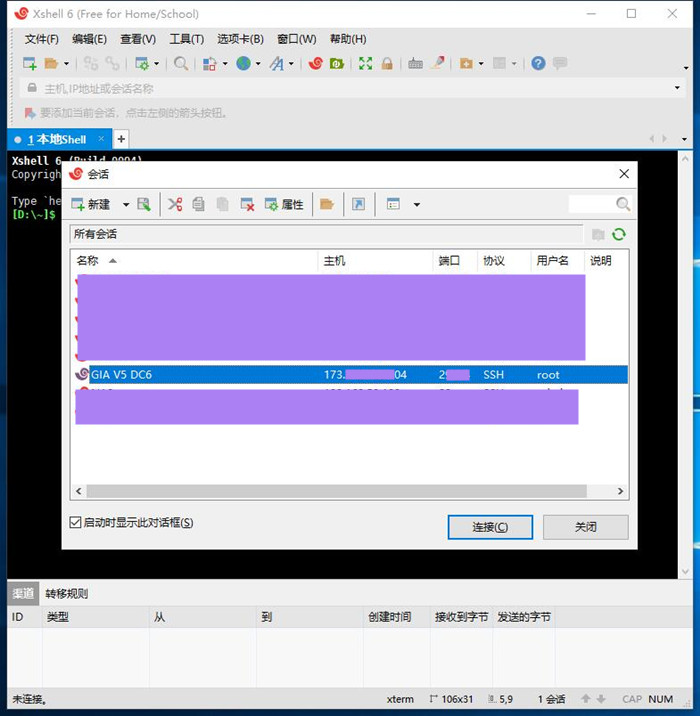The image size is (700, 716).
Task: Click the padlock lock-screen icon in toolbar
Action: (x=387, y=63)
